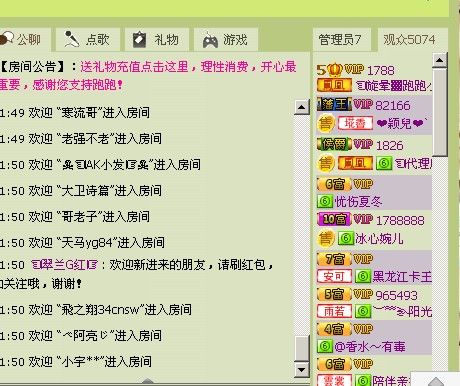Click the user list scroll up arrow
Image resolution: width=460 pixels, height=386 pixels.
440,60
